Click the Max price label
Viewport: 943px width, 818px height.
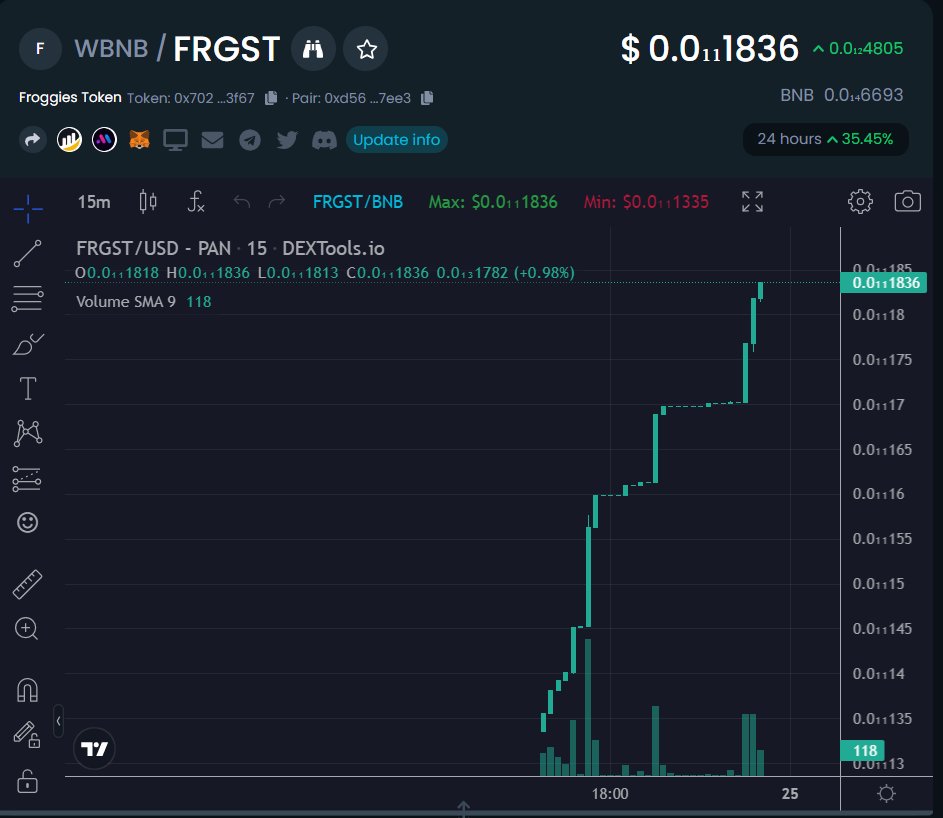[x=493, y=202]
